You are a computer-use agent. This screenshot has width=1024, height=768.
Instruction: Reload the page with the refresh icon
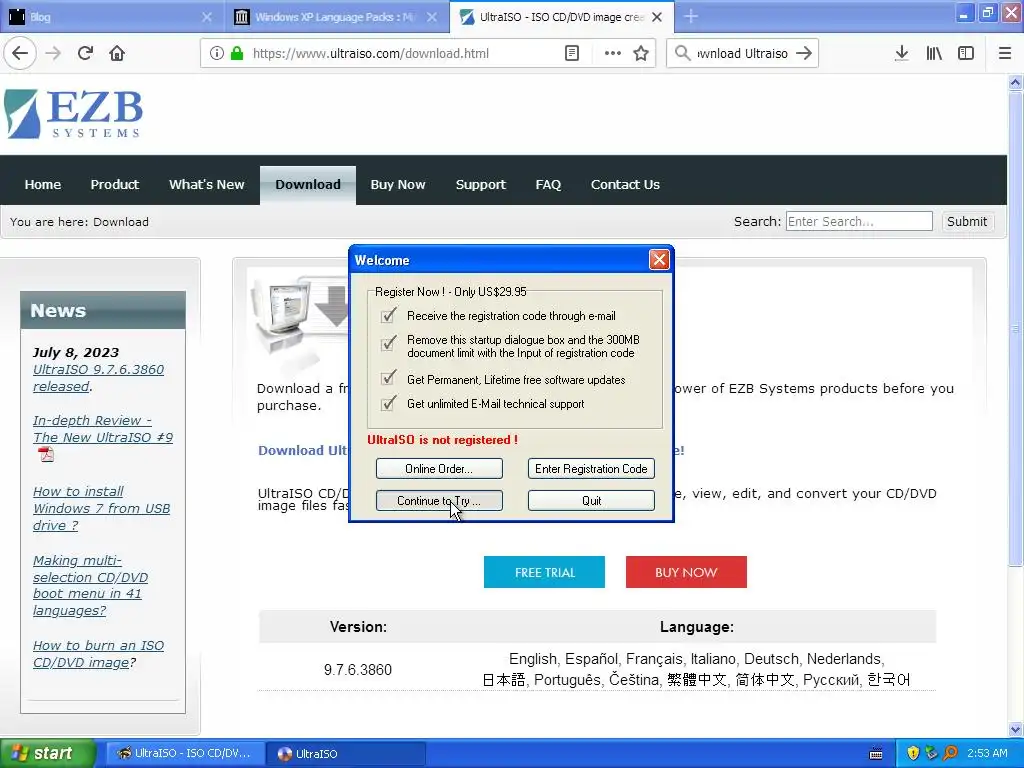point(85,53)
